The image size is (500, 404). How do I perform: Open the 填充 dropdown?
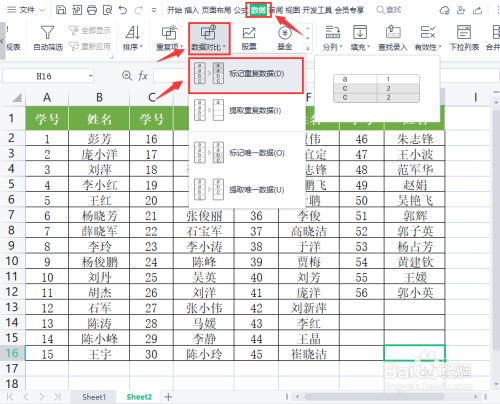(x=360, y=38)
